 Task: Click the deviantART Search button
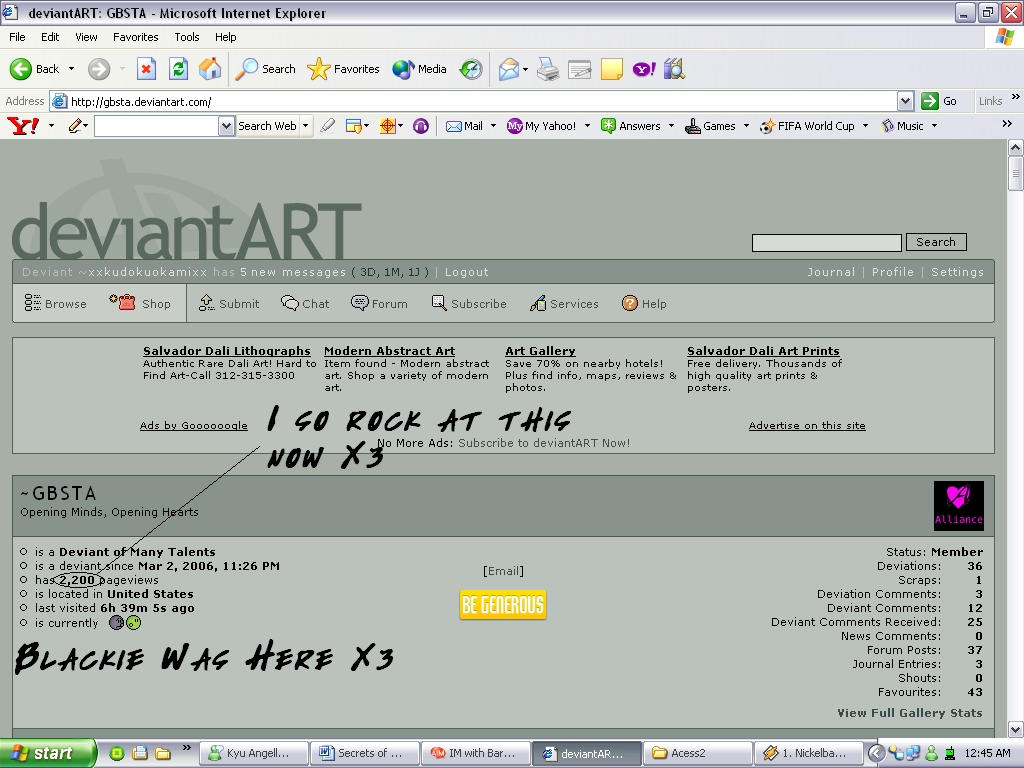[x=936, y=242]
